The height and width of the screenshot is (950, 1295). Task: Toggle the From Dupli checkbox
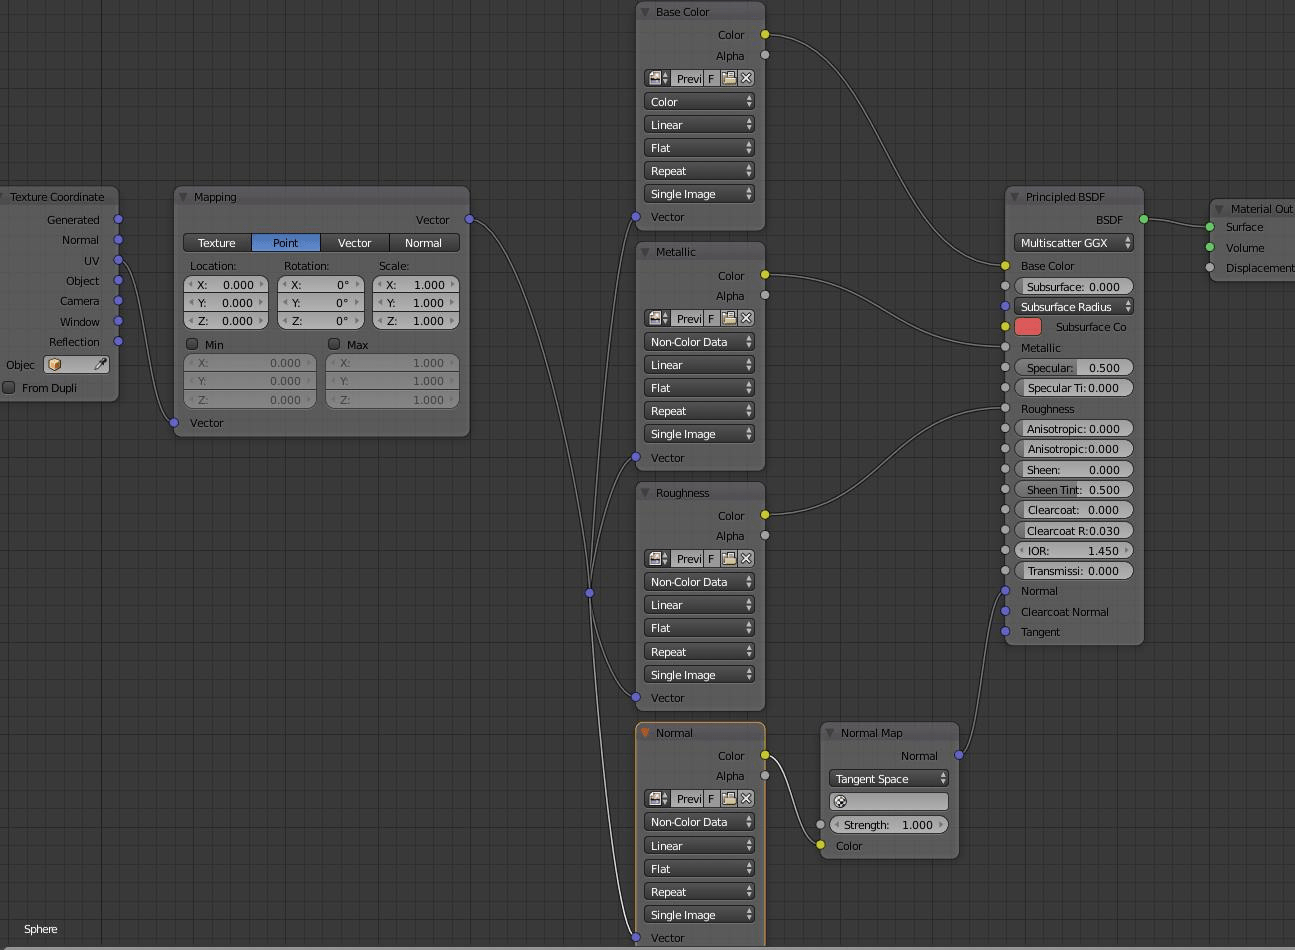click(9, 388)
